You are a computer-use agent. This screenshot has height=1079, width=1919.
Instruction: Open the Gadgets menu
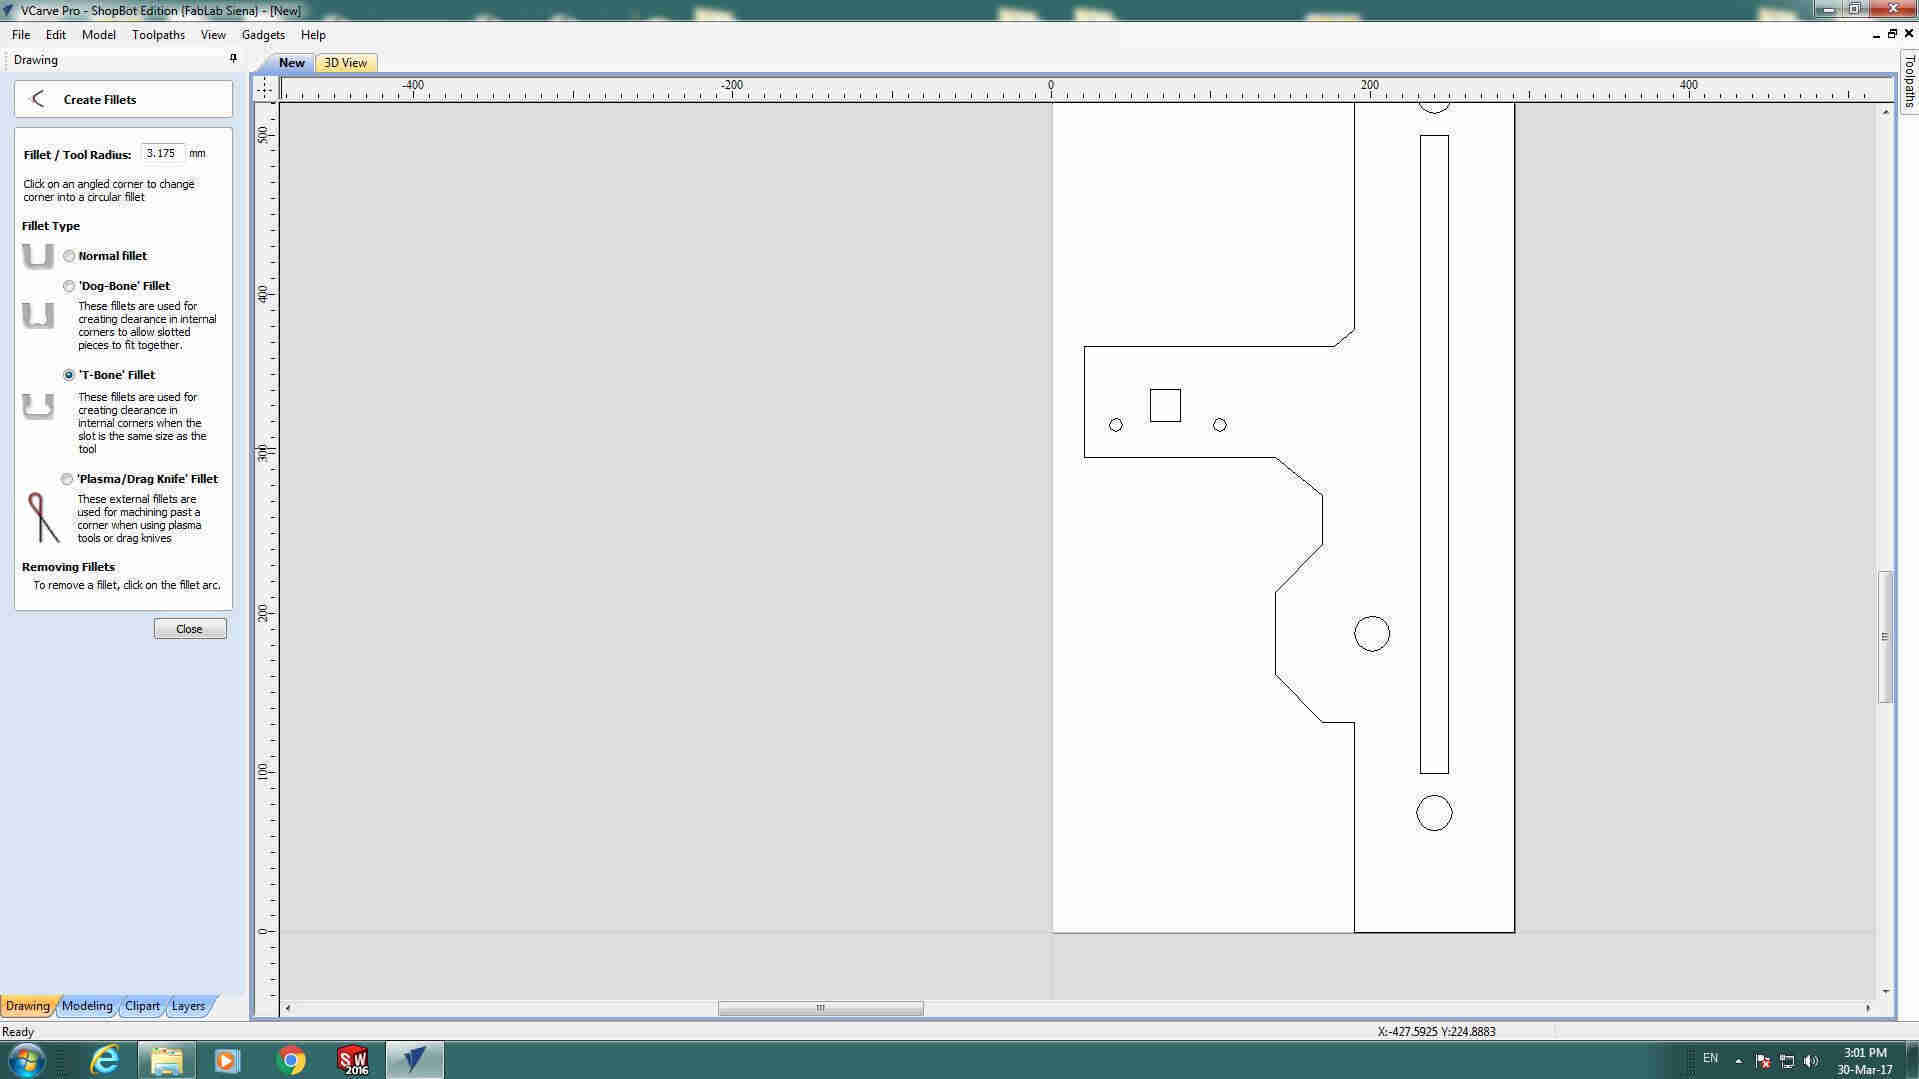click(263, 34)
